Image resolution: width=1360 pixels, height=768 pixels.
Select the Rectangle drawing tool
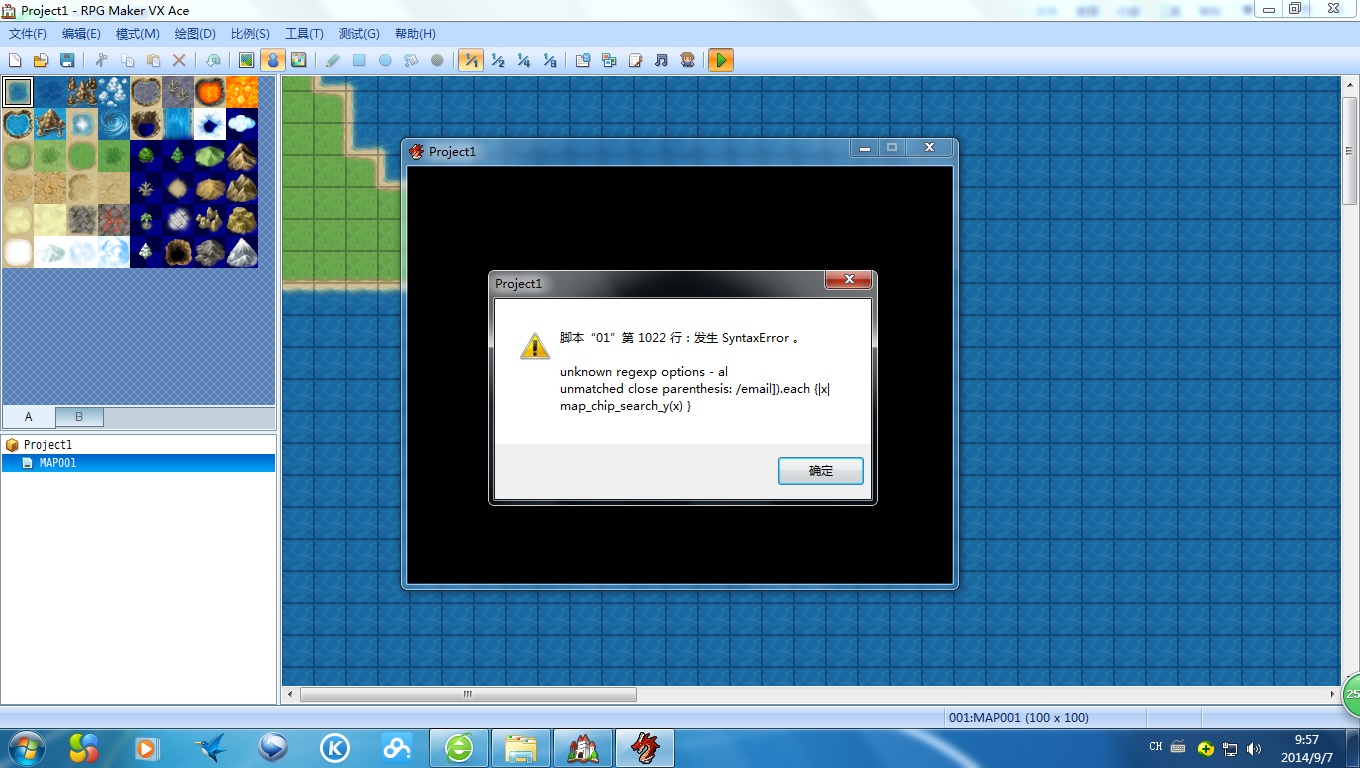click(359, 60)
